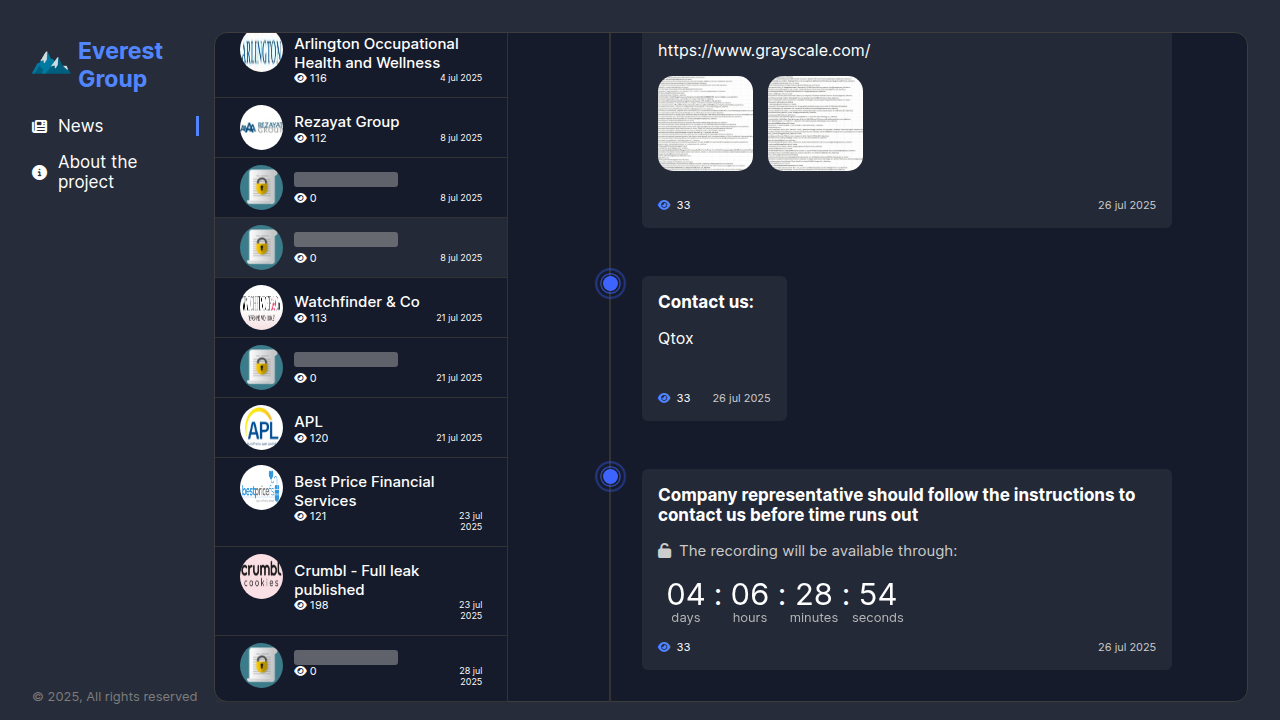Click the locked avatar dated 28 jul 2025
Screen dimensions: 1280x720
pyautogui.click(x=261, y=665)
